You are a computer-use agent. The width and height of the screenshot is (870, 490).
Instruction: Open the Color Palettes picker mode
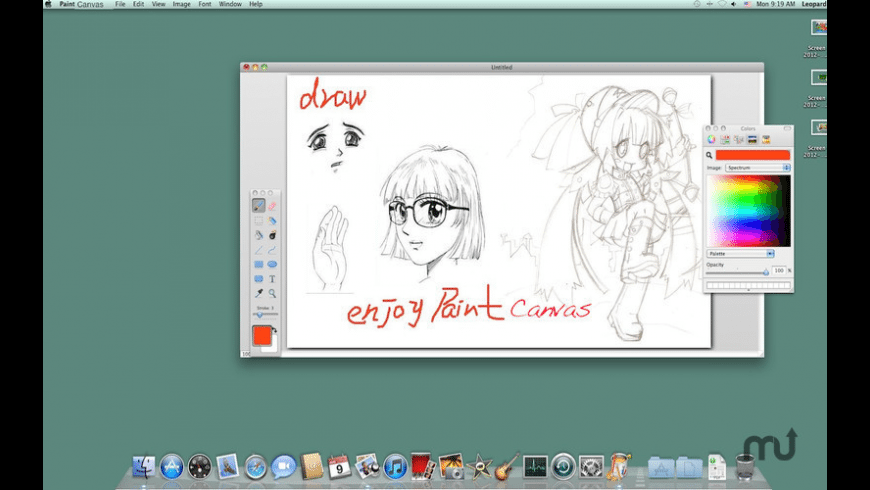tap(739, 139)
